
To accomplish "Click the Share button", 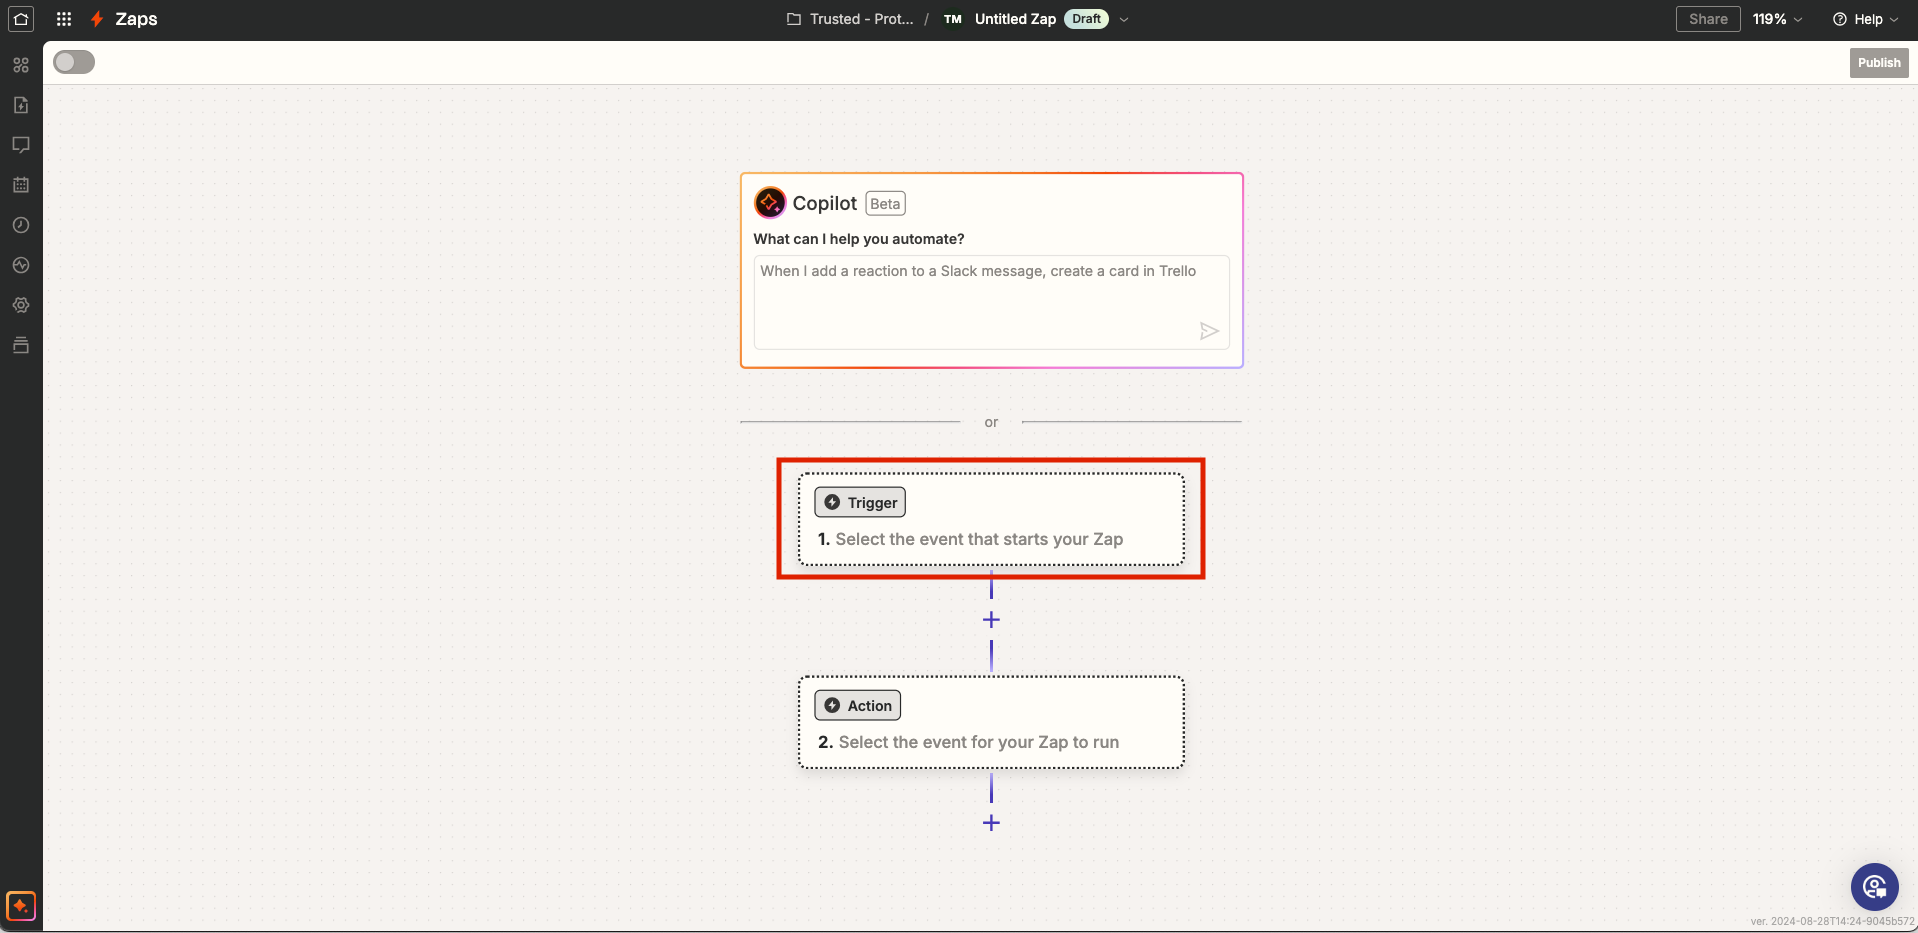I will 1707,19.
